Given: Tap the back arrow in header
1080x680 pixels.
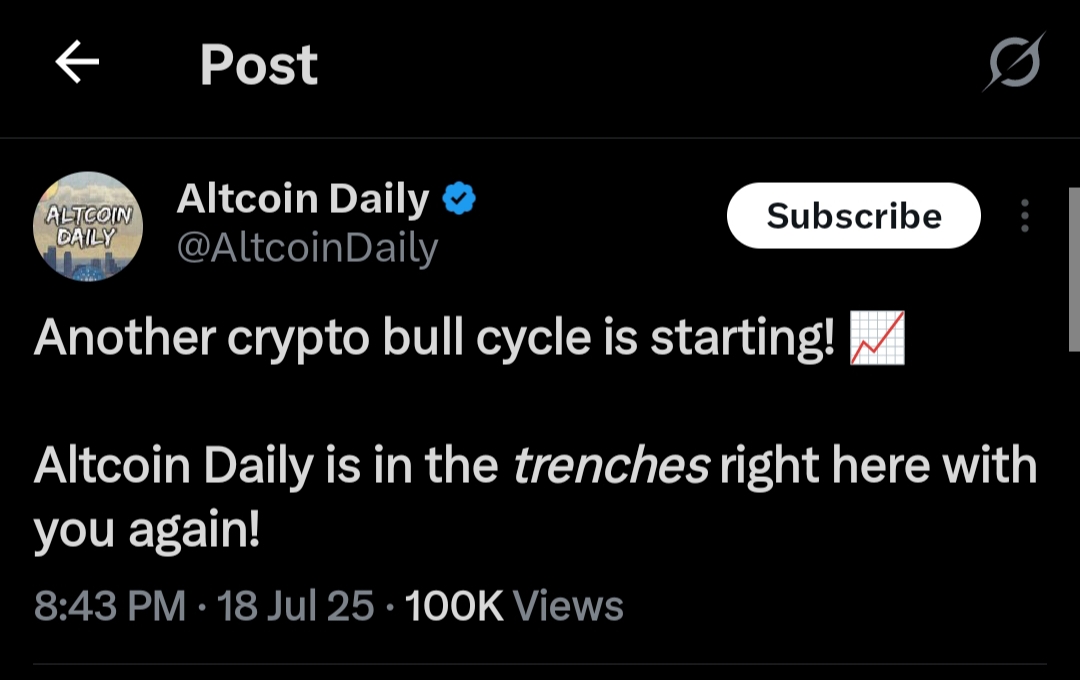Looking at the screenshot, I should pos(77,65).
